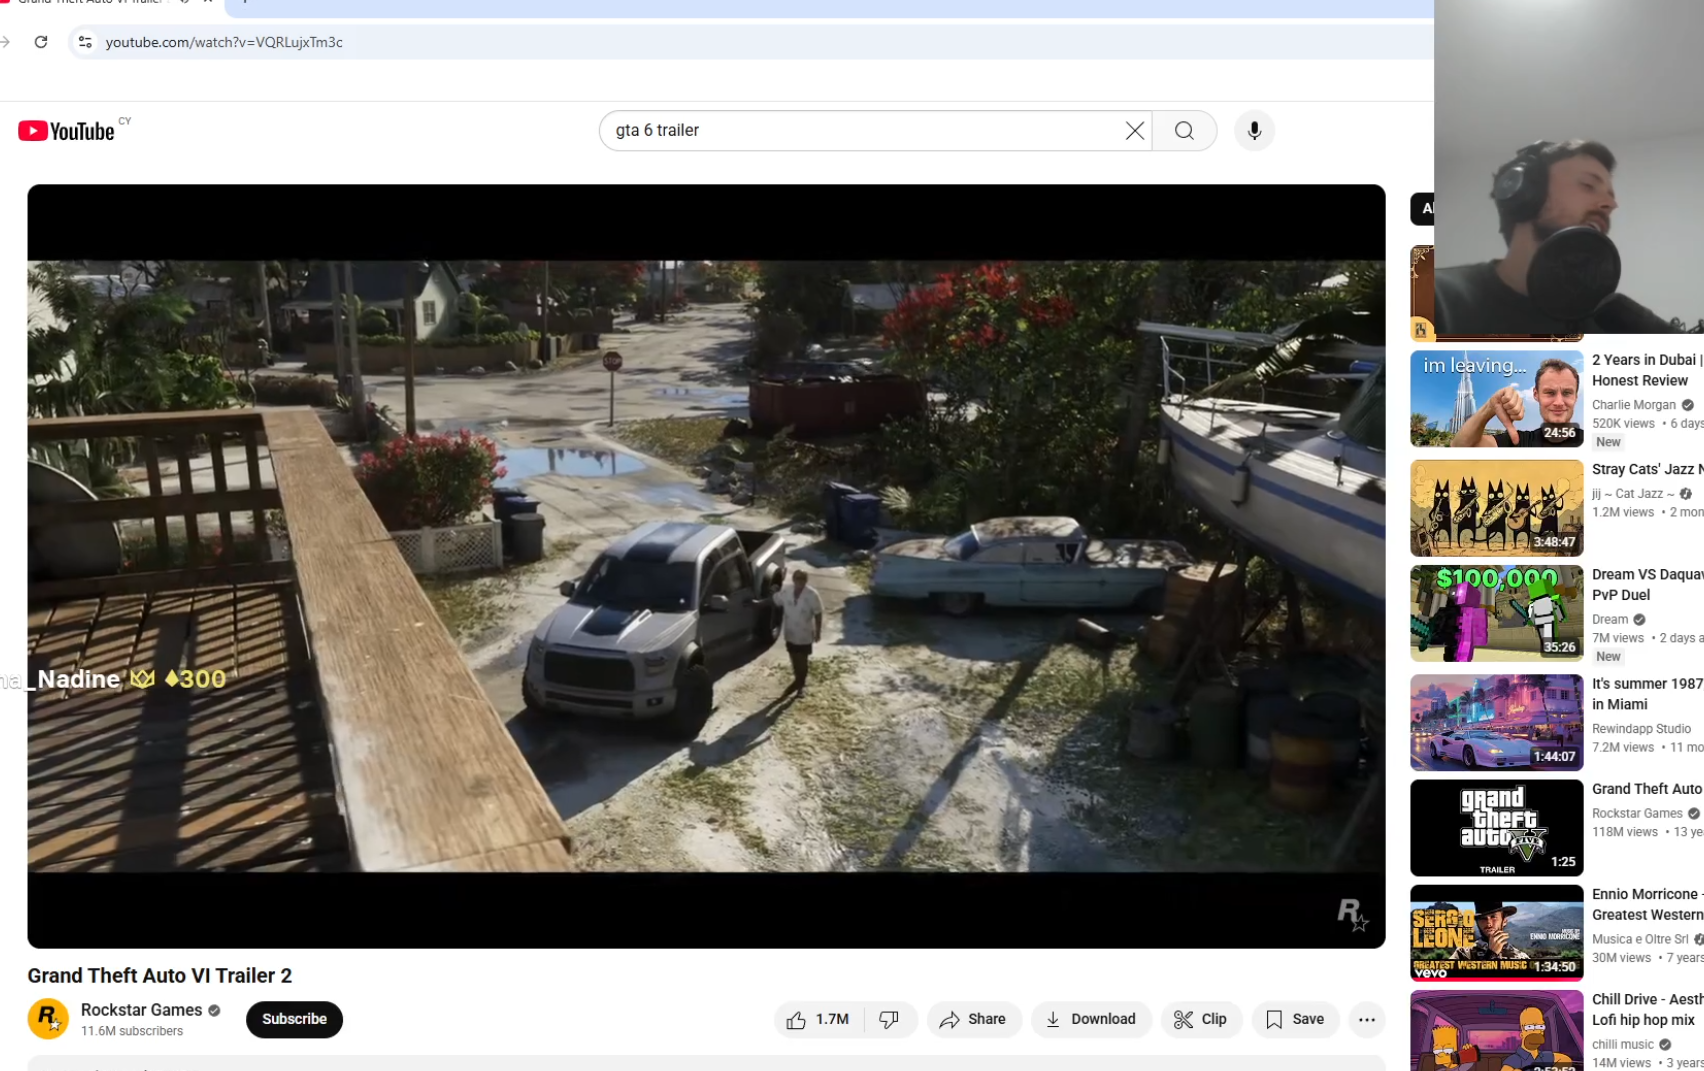Click the Musica e Oltre Srl channel name
1704x1071 pixels.
coord(1640,939)
